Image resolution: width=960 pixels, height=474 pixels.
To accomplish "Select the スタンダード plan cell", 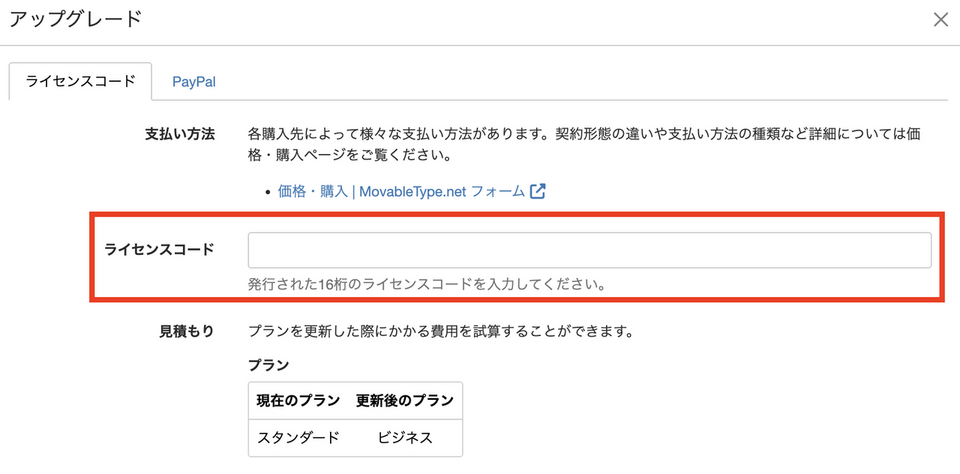I will (x=298, y=438).
